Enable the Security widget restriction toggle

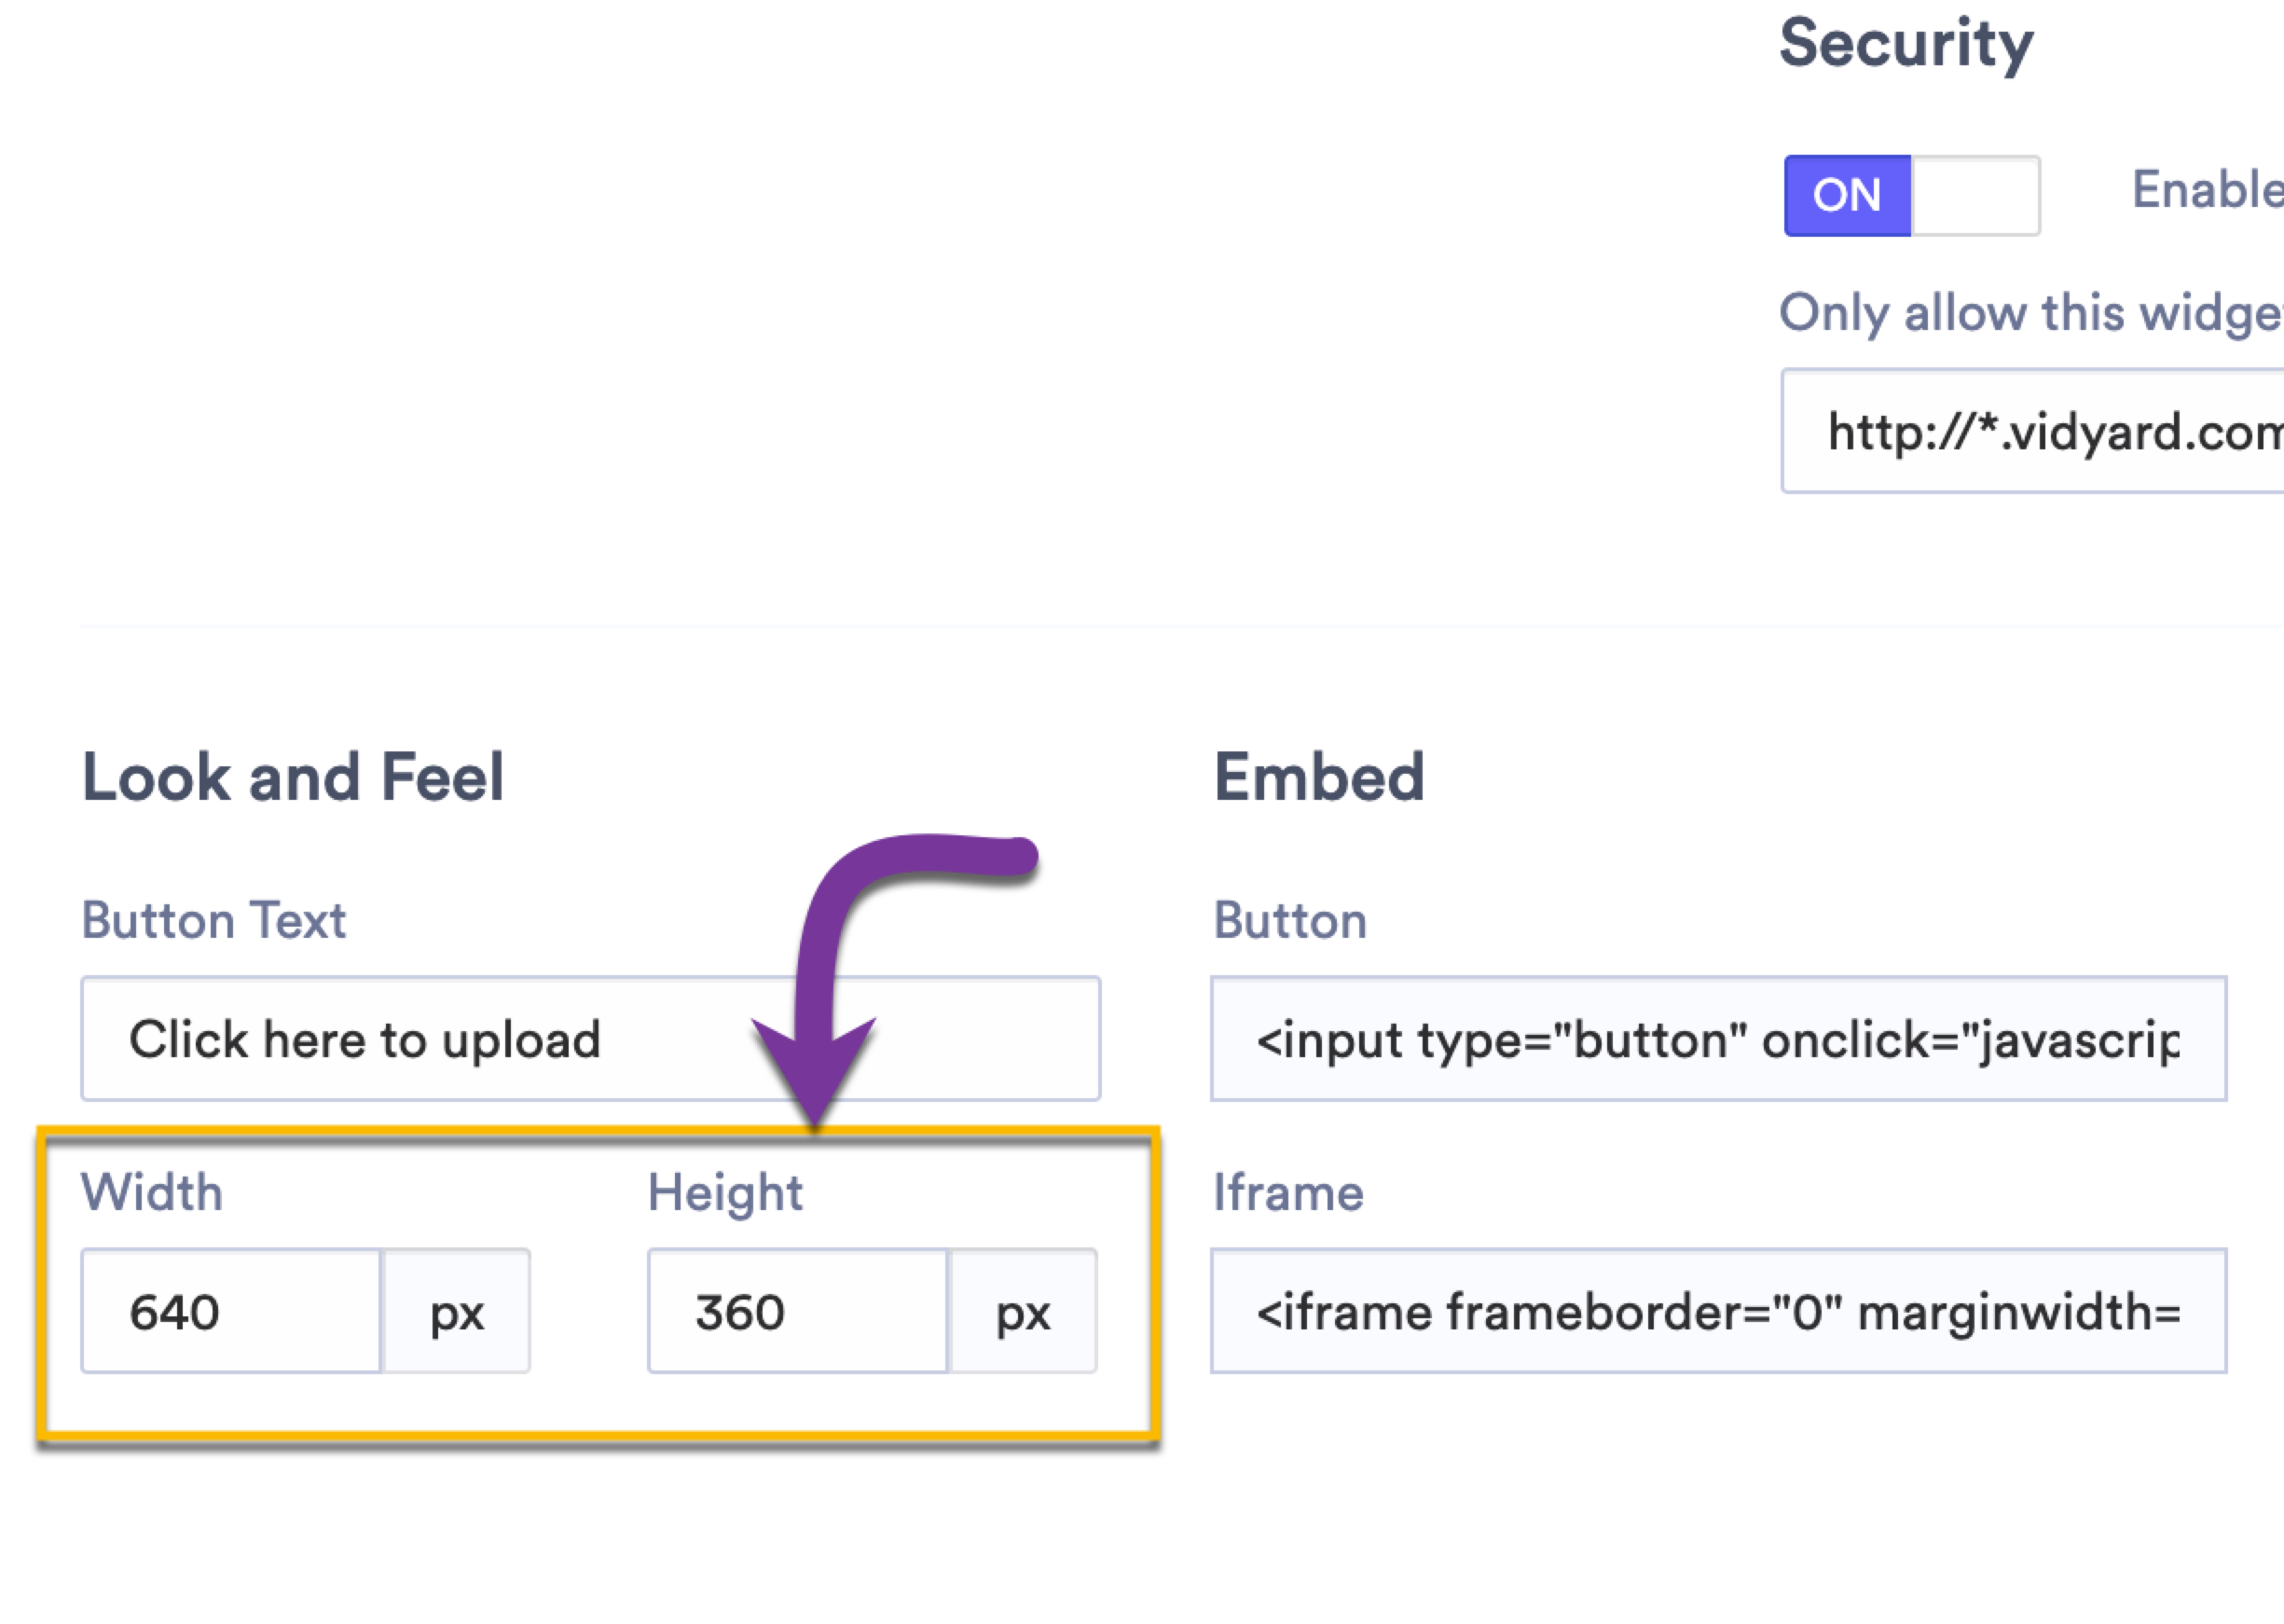click(x=1910, y=195)
